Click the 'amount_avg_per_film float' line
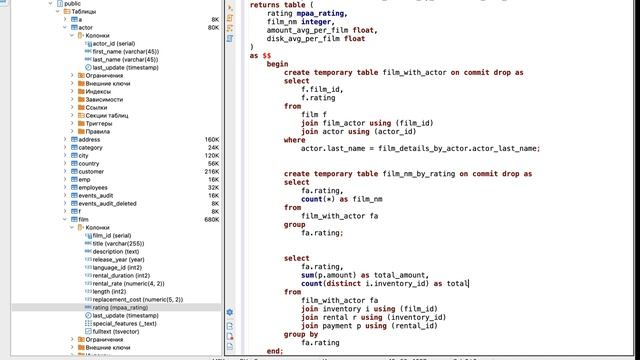The width and height of the screenshot is (640, 360). click(x=322, y=30)
